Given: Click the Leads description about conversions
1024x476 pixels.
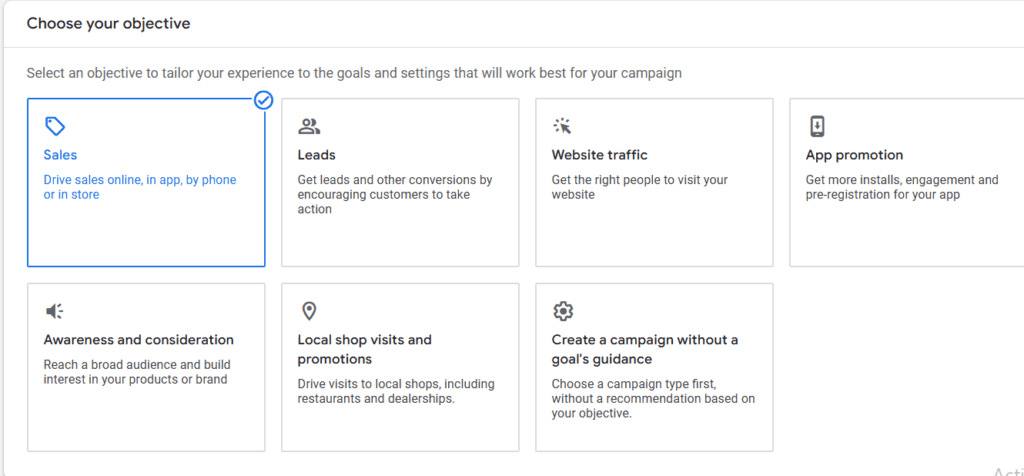Looking at the screenshot, I should click(x=395, y=195).
